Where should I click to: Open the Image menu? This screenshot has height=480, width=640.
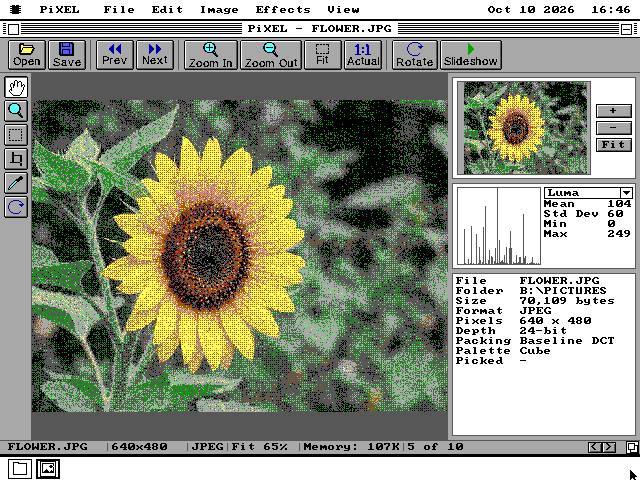click(x=219, y=9)
